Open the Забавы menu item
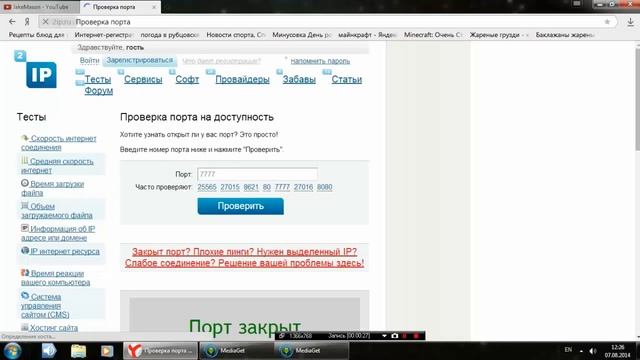Viewport: 640px width, 360px height. coord(299,79)
